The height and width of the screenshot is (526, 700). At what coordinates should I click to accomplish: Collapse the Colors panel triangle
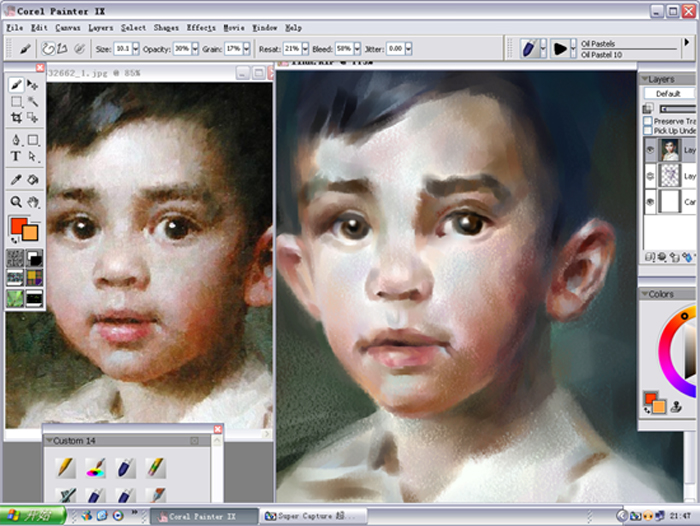[x=644, y=294]
